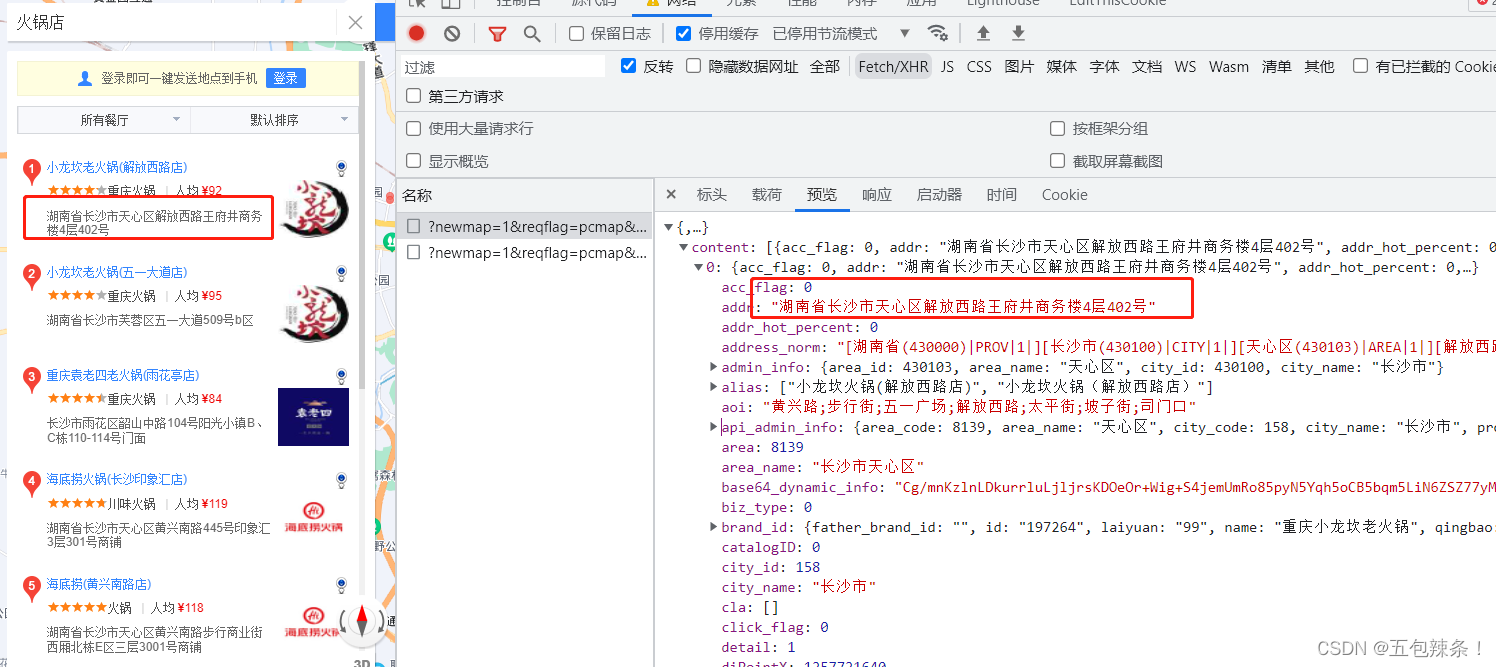Click red marker number 3
Image resolution: width=1496 pixels, height=667 pixels.
31,379
